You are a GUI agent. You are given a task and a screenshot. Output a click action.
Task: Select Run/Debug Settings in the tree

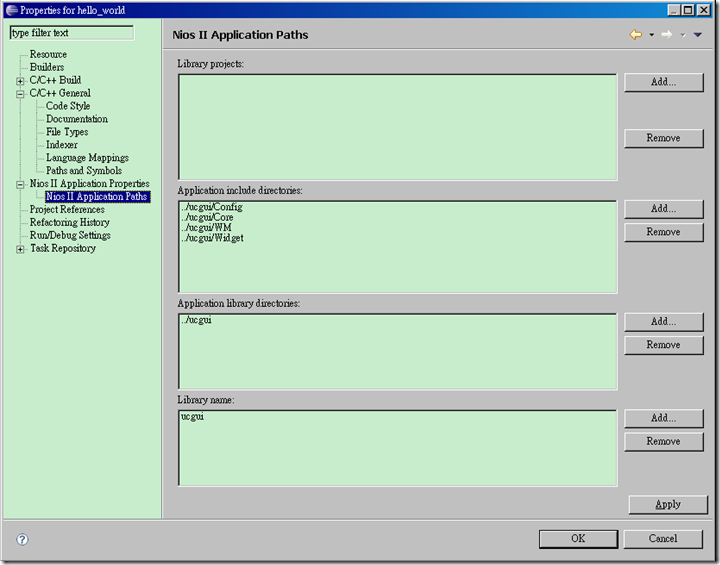click(x=70, y=236)
